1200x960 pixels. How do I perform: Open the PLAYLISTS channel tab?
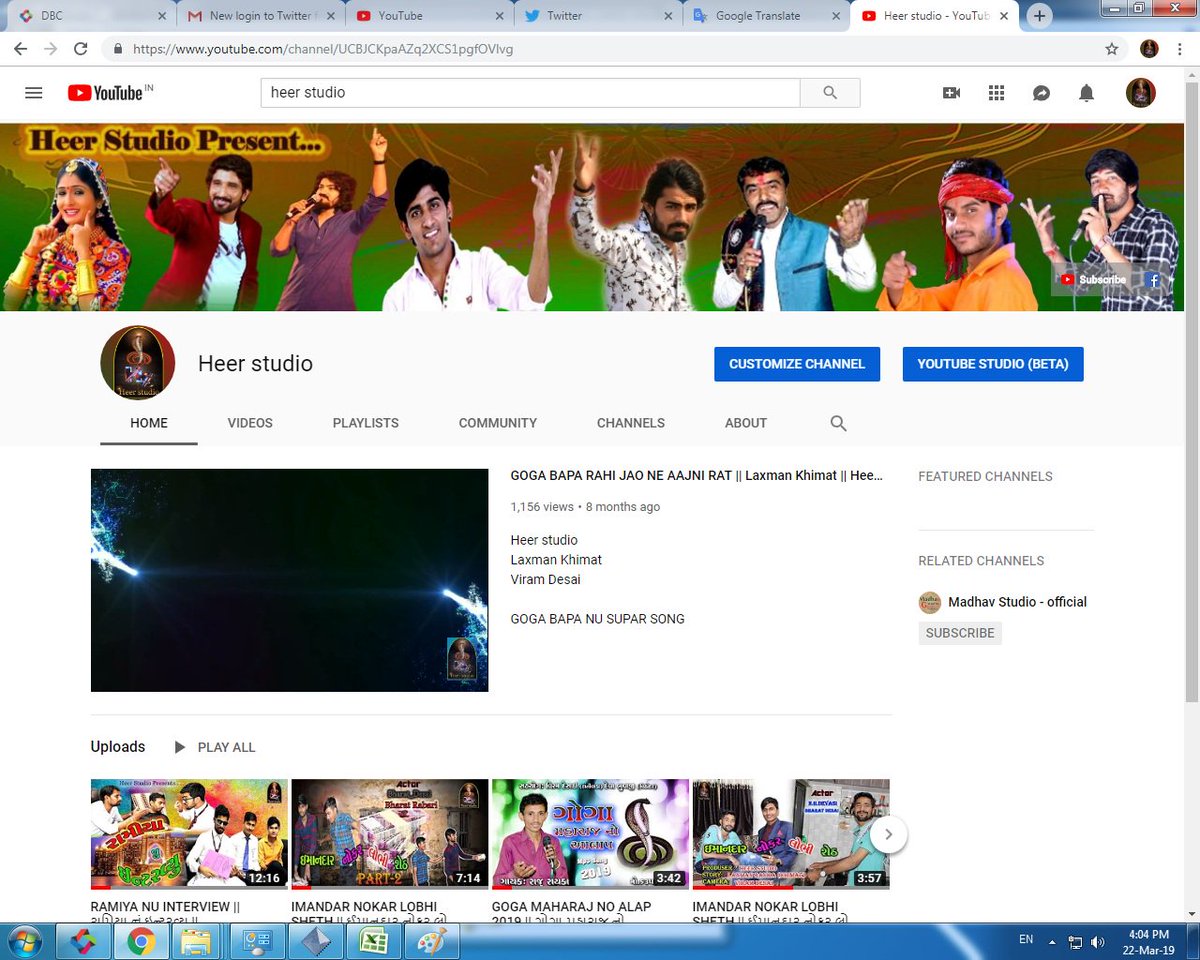click(366, 423)
